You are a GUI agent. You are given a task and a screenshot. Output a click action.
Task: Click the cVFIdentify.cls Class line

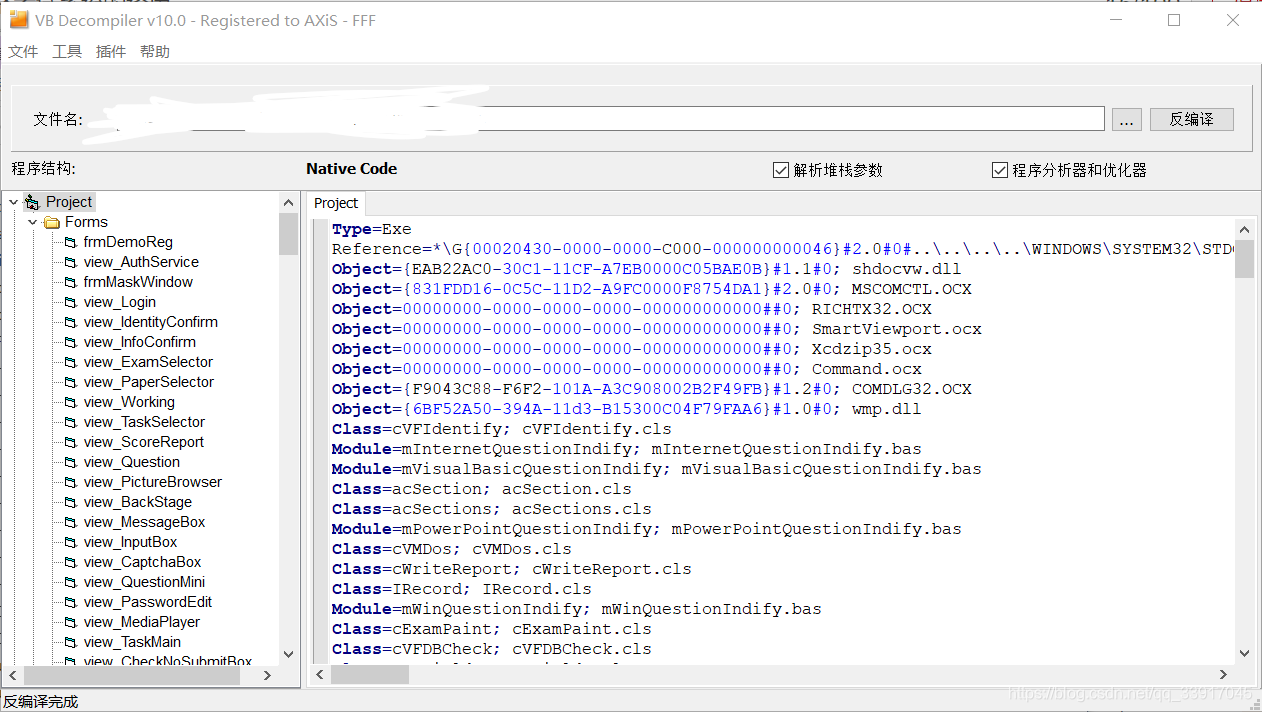pyautogui.click(x=502, y=429)
